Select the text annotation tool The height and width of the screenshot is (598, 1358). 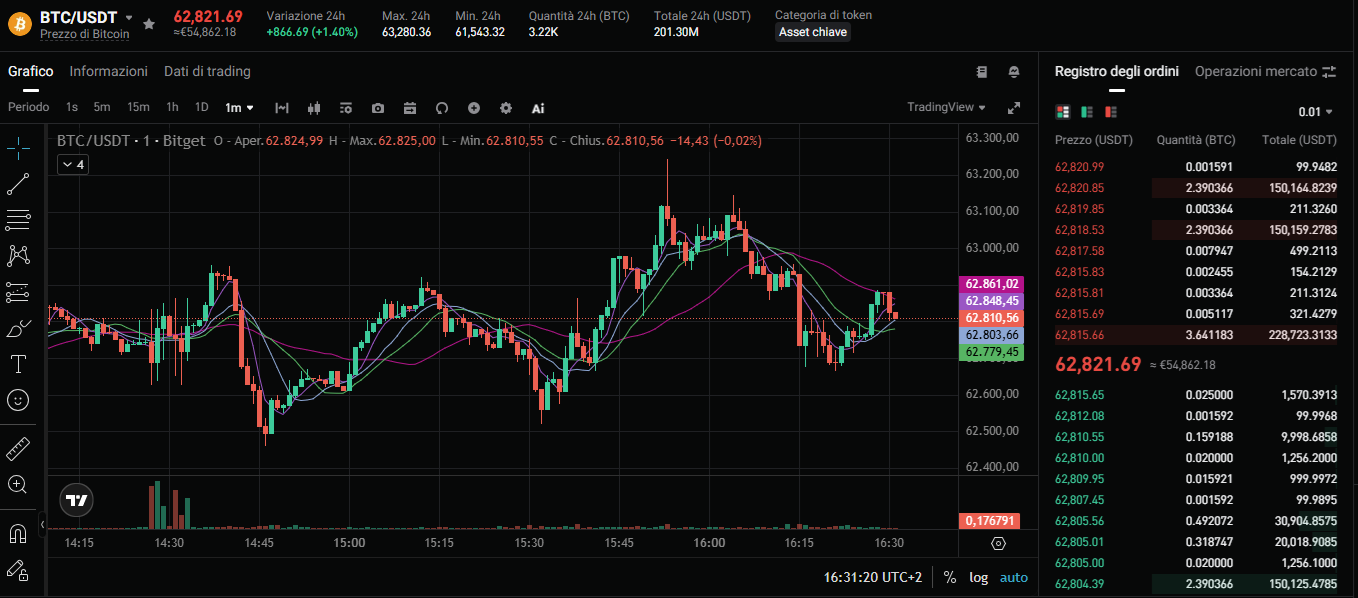tap(18, 363)
